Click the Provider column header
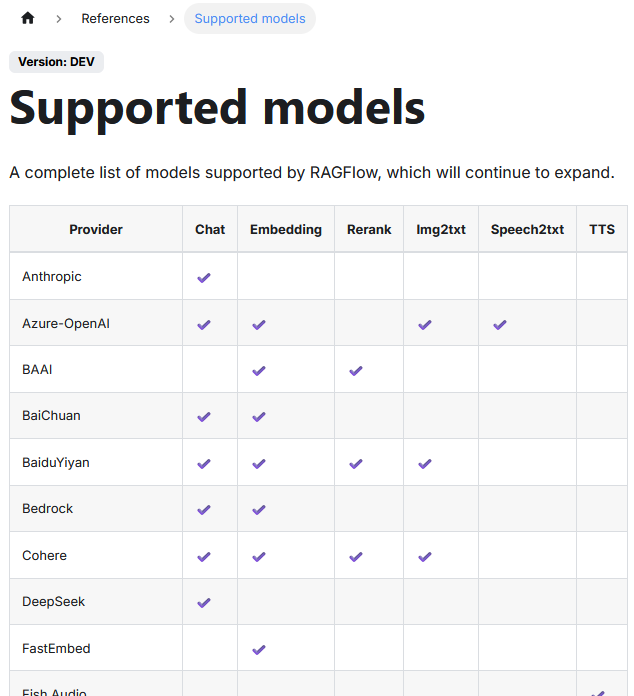The width and height of the screenshot is (634, 696). pos(96,229)
